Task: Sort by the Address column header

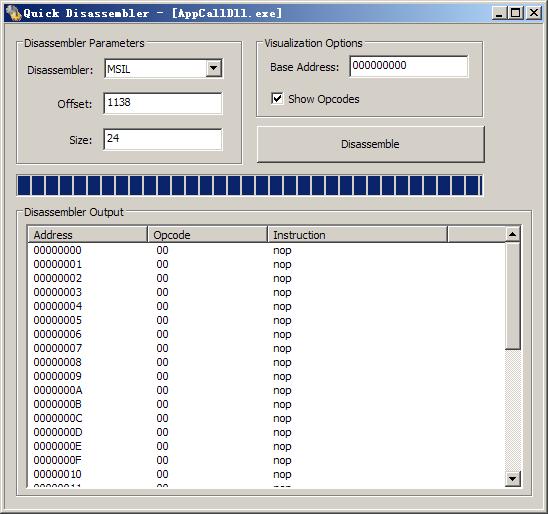Action: click(x=87, y=234)
